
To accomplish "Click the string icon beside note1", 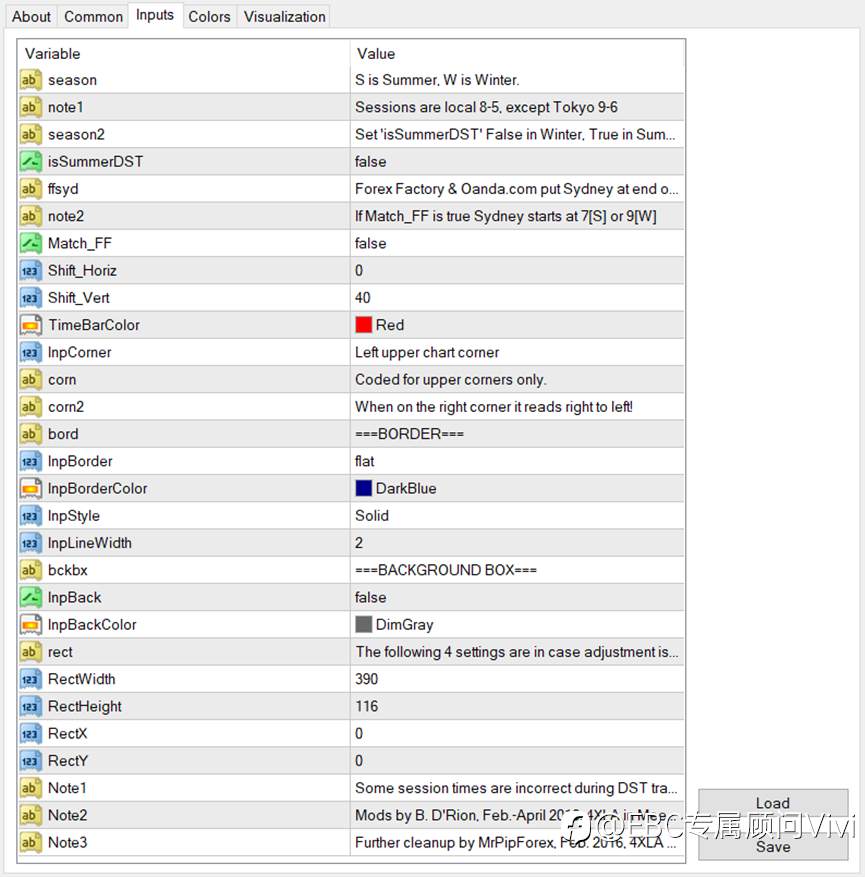I will (x=30, y=107).
